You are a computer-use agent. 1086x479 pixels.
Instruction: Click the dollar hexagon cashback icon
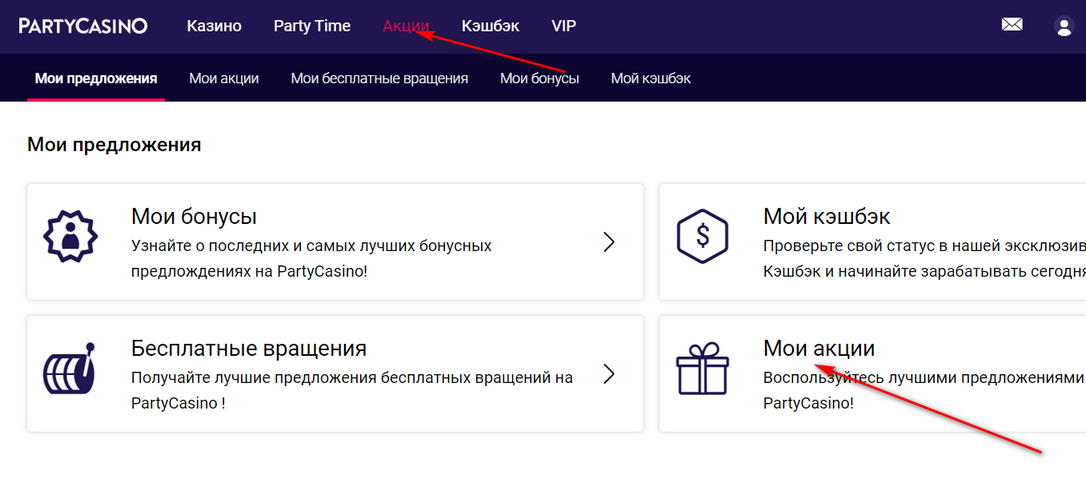[x=702, y=236]
